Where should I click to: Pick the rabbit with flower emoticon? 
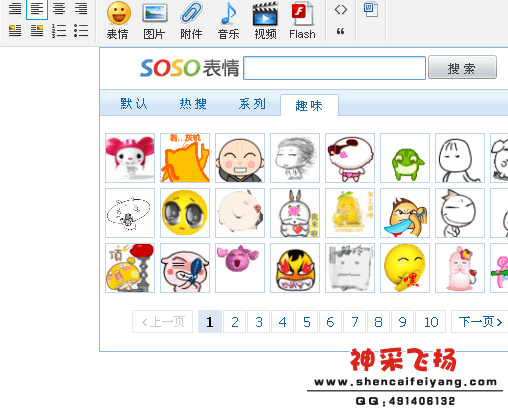pyautogui.click(x=295, y=213)
